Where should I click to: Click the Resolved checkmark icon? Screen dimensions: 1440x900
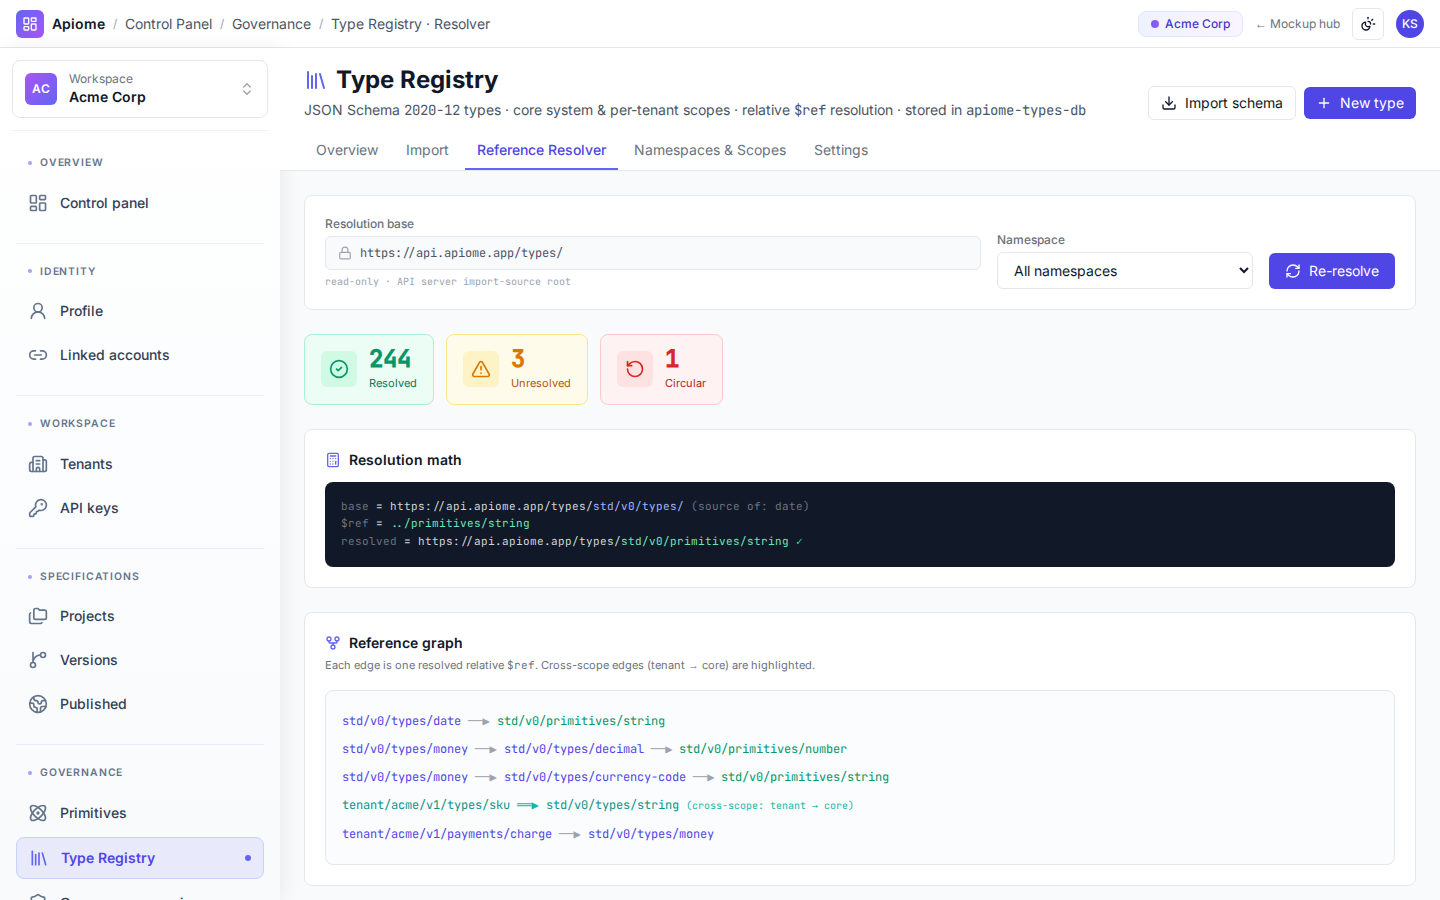coord(339,369)
